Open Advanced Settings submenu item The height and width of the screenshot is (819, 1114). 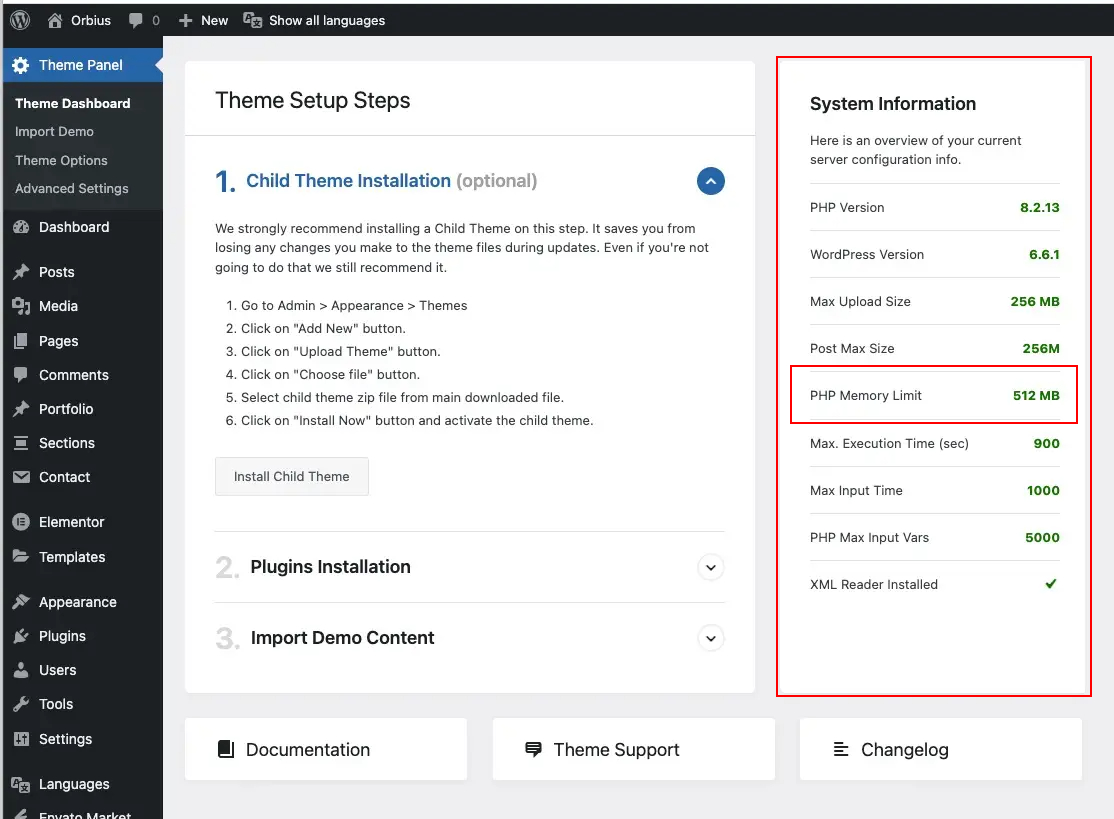[72, 188]
